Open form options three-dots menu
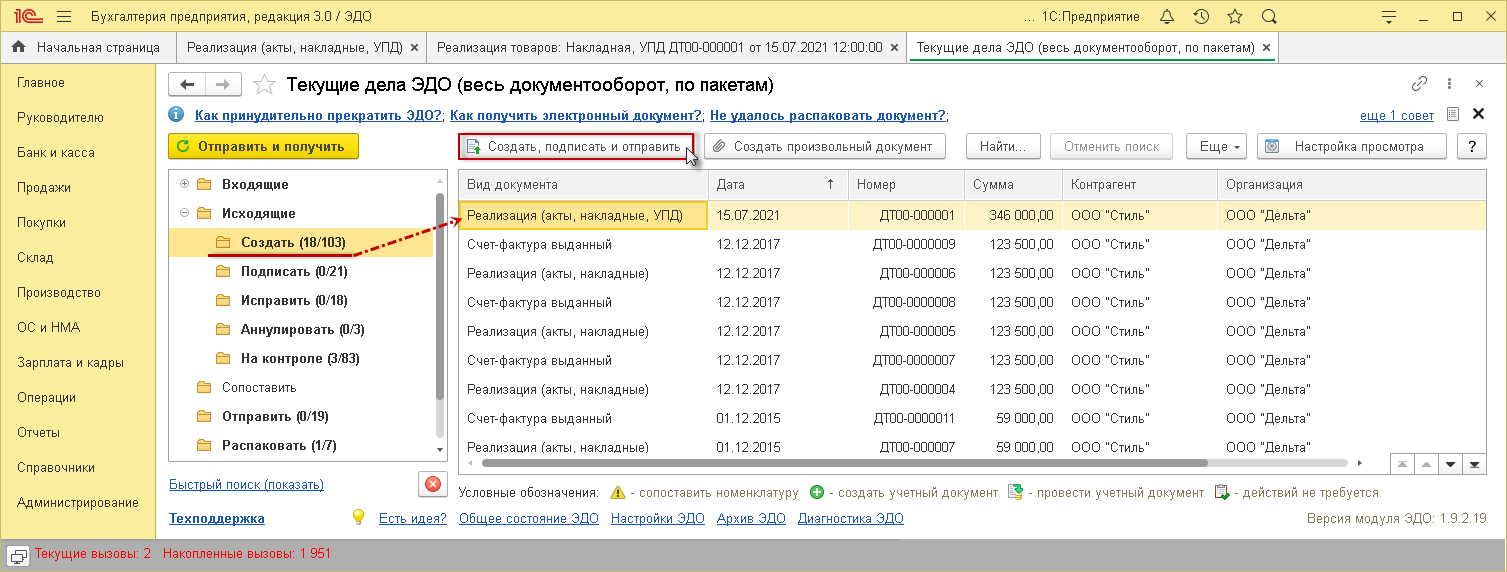This screenshot has height=572, width=1507. (1450, 85)
